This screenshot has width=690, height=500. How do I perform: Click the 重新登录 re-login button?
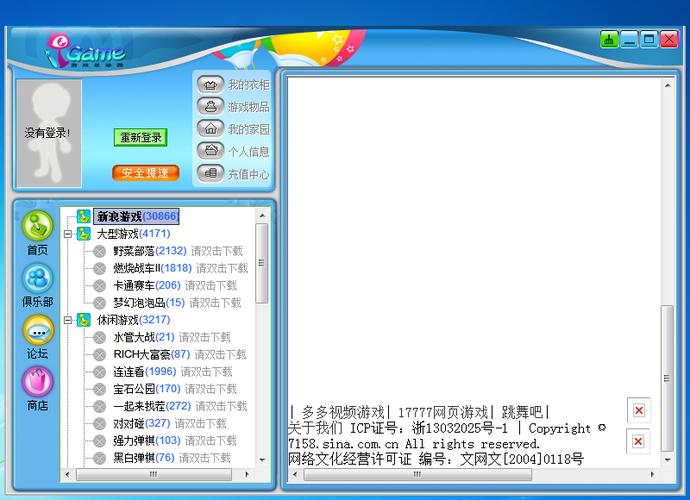pos(140,137)
